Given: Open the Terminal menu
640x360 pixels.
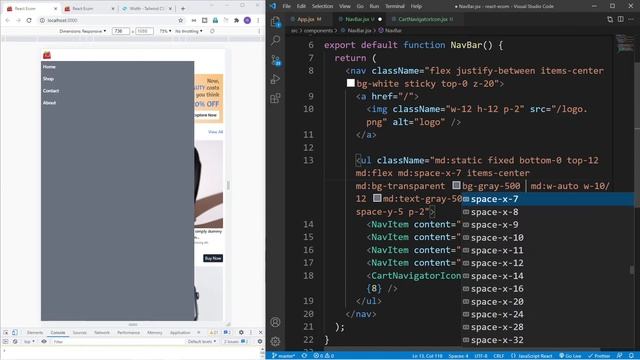Looking at the screenshot, I should coord(394,6).
